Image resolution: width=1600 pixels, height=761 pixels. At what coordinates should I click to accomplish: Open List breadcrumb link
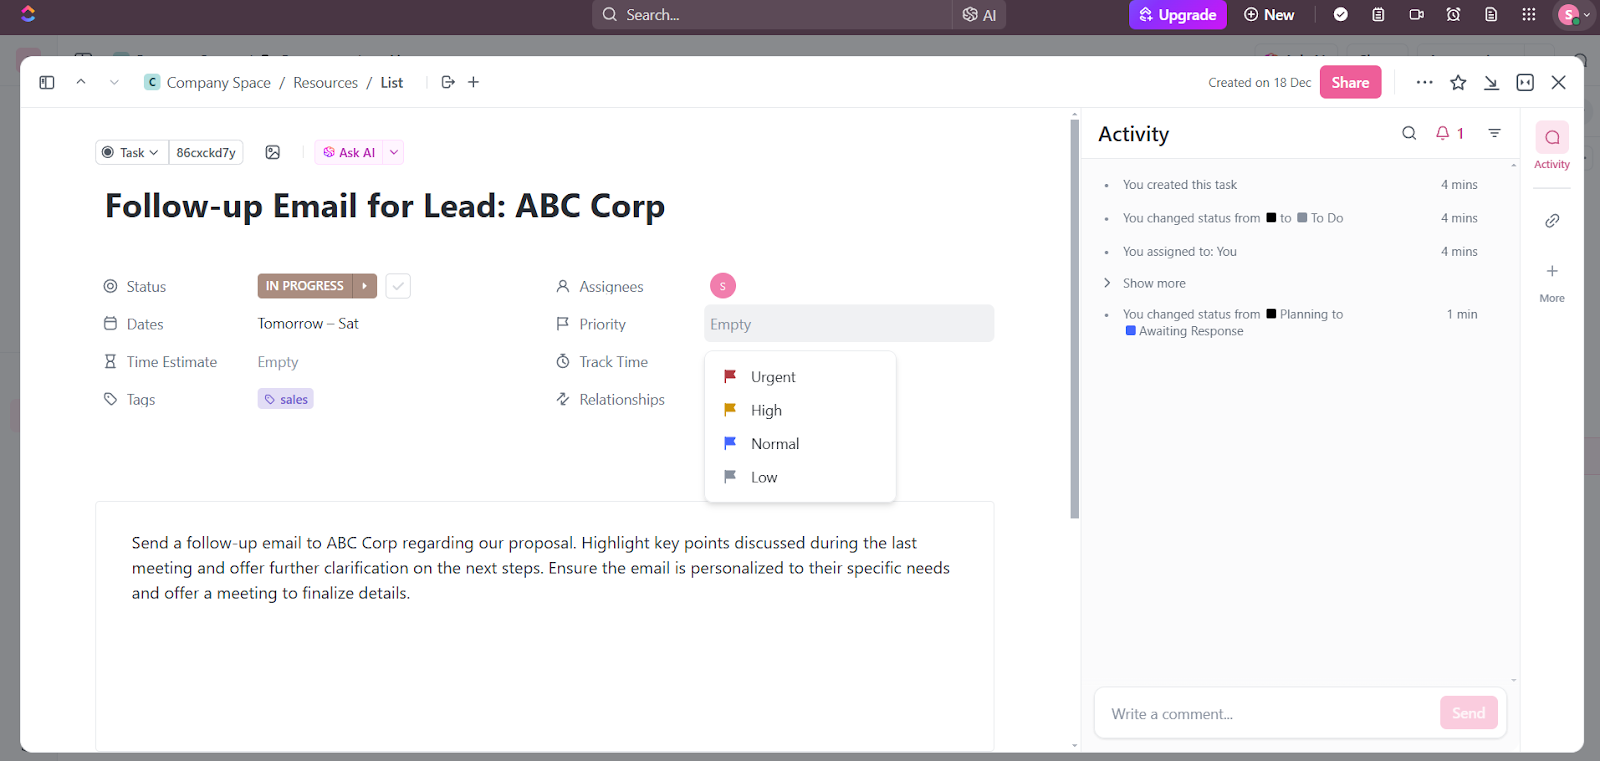[392, 82]
